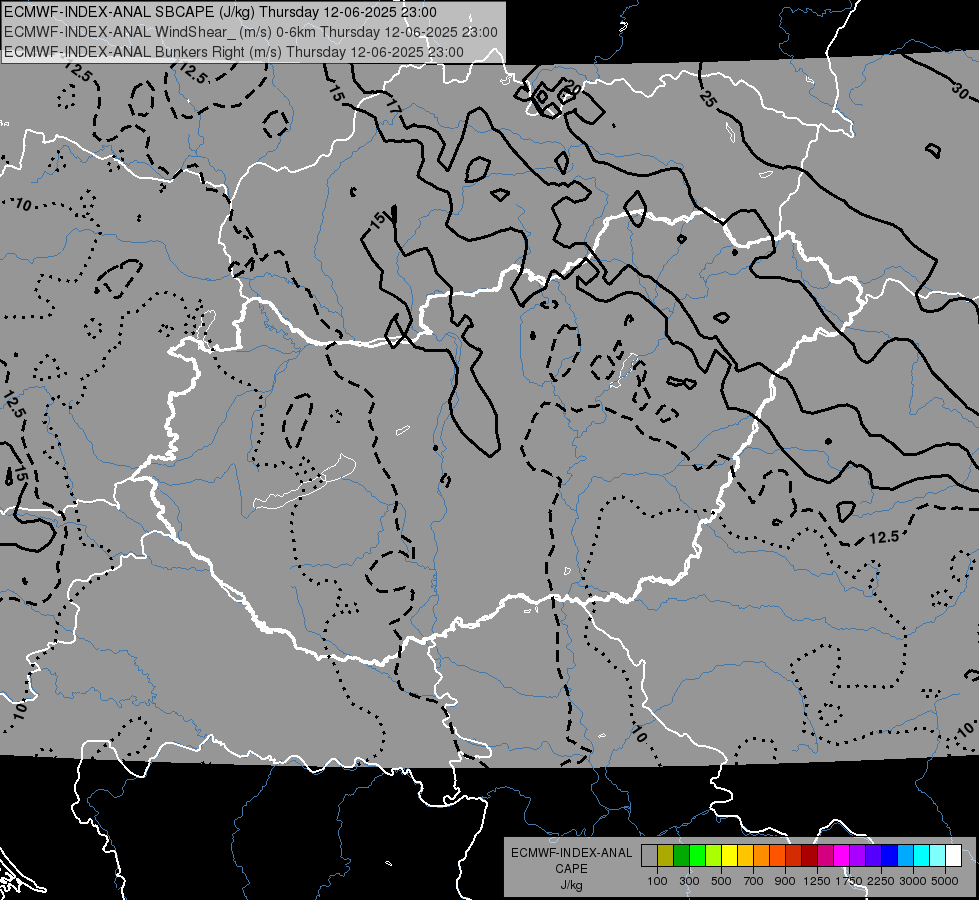
Task: Click the contour label 30
Action: coord(962,91)
